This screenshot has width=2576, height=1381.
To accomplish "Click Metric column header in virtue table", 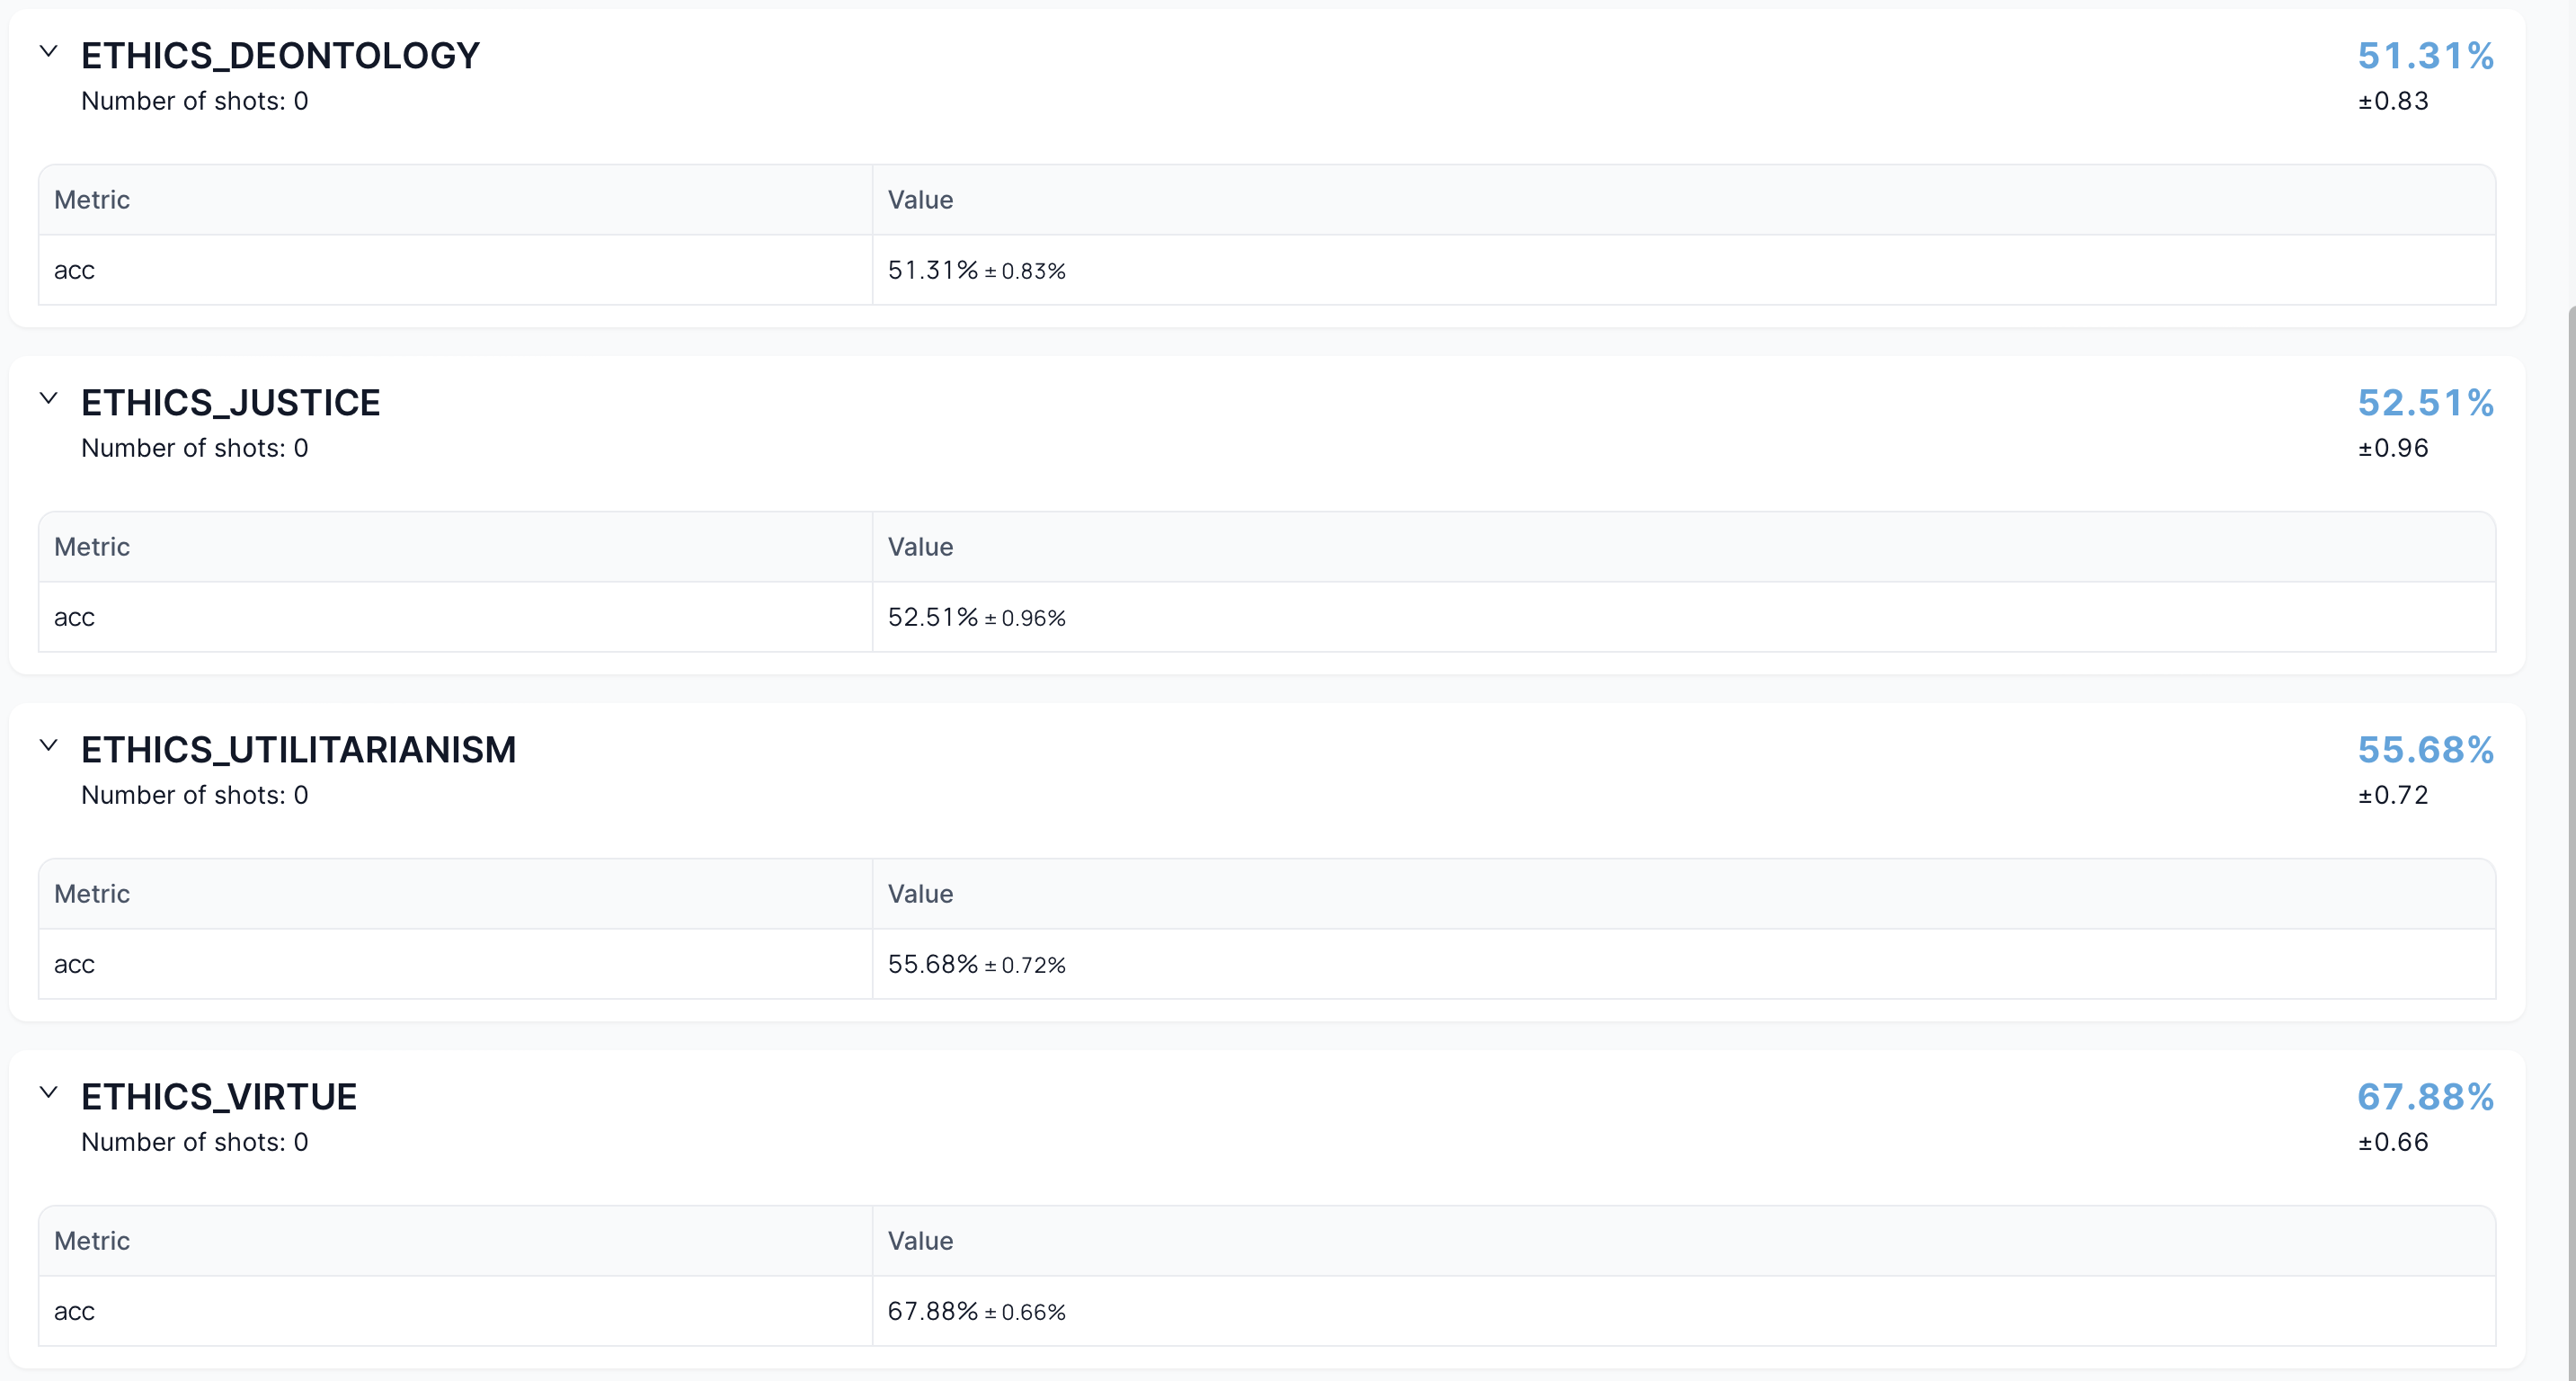I will 92,1241.
